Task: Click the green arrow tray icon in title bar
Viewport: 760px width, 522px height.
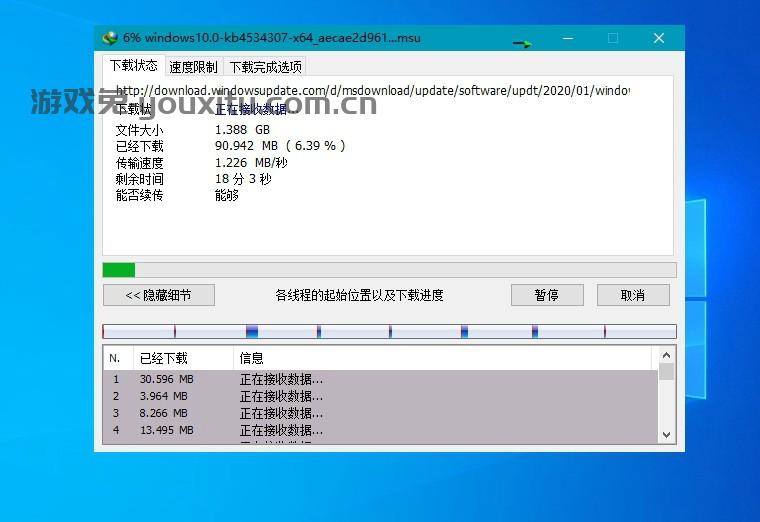Action: point(522,44)
